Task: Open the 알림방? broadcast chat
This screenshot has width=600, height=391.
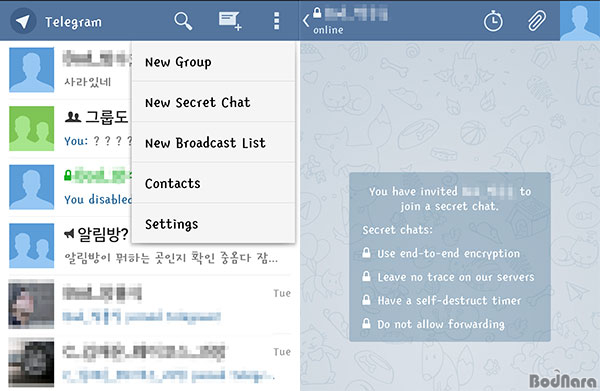Action: 149,246
